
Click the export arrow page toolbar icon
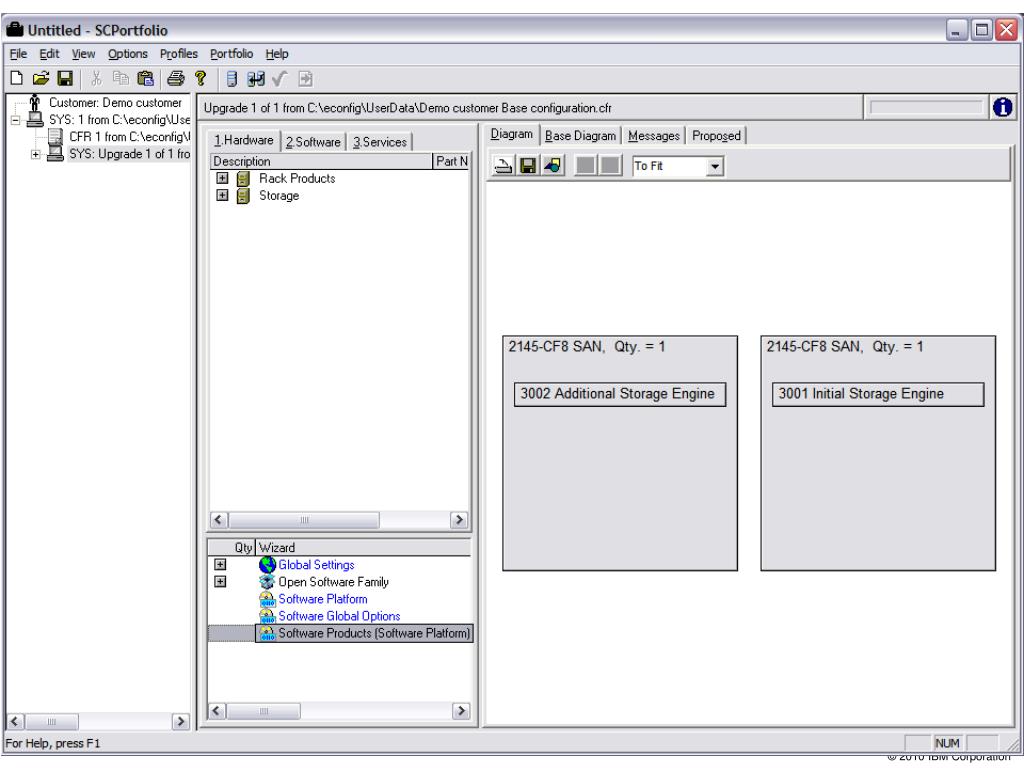pos(305,79)
